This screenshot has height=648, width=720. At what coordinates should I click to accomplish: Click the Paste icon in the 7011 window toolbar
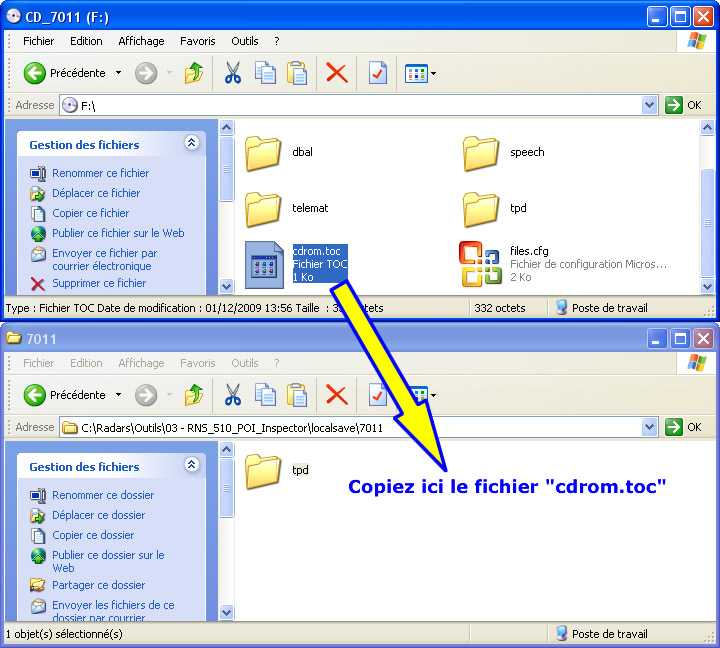pyautogui.click(x=297, y=395)
